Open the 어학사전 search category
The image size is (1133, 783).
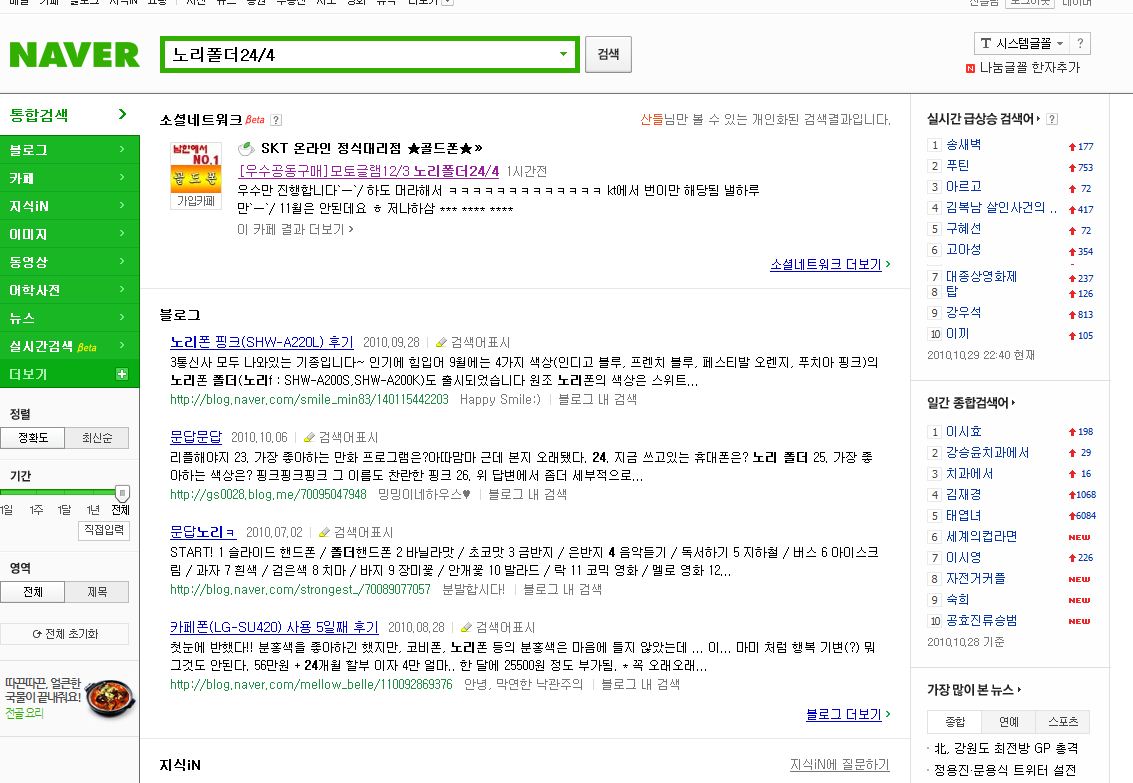69,290
